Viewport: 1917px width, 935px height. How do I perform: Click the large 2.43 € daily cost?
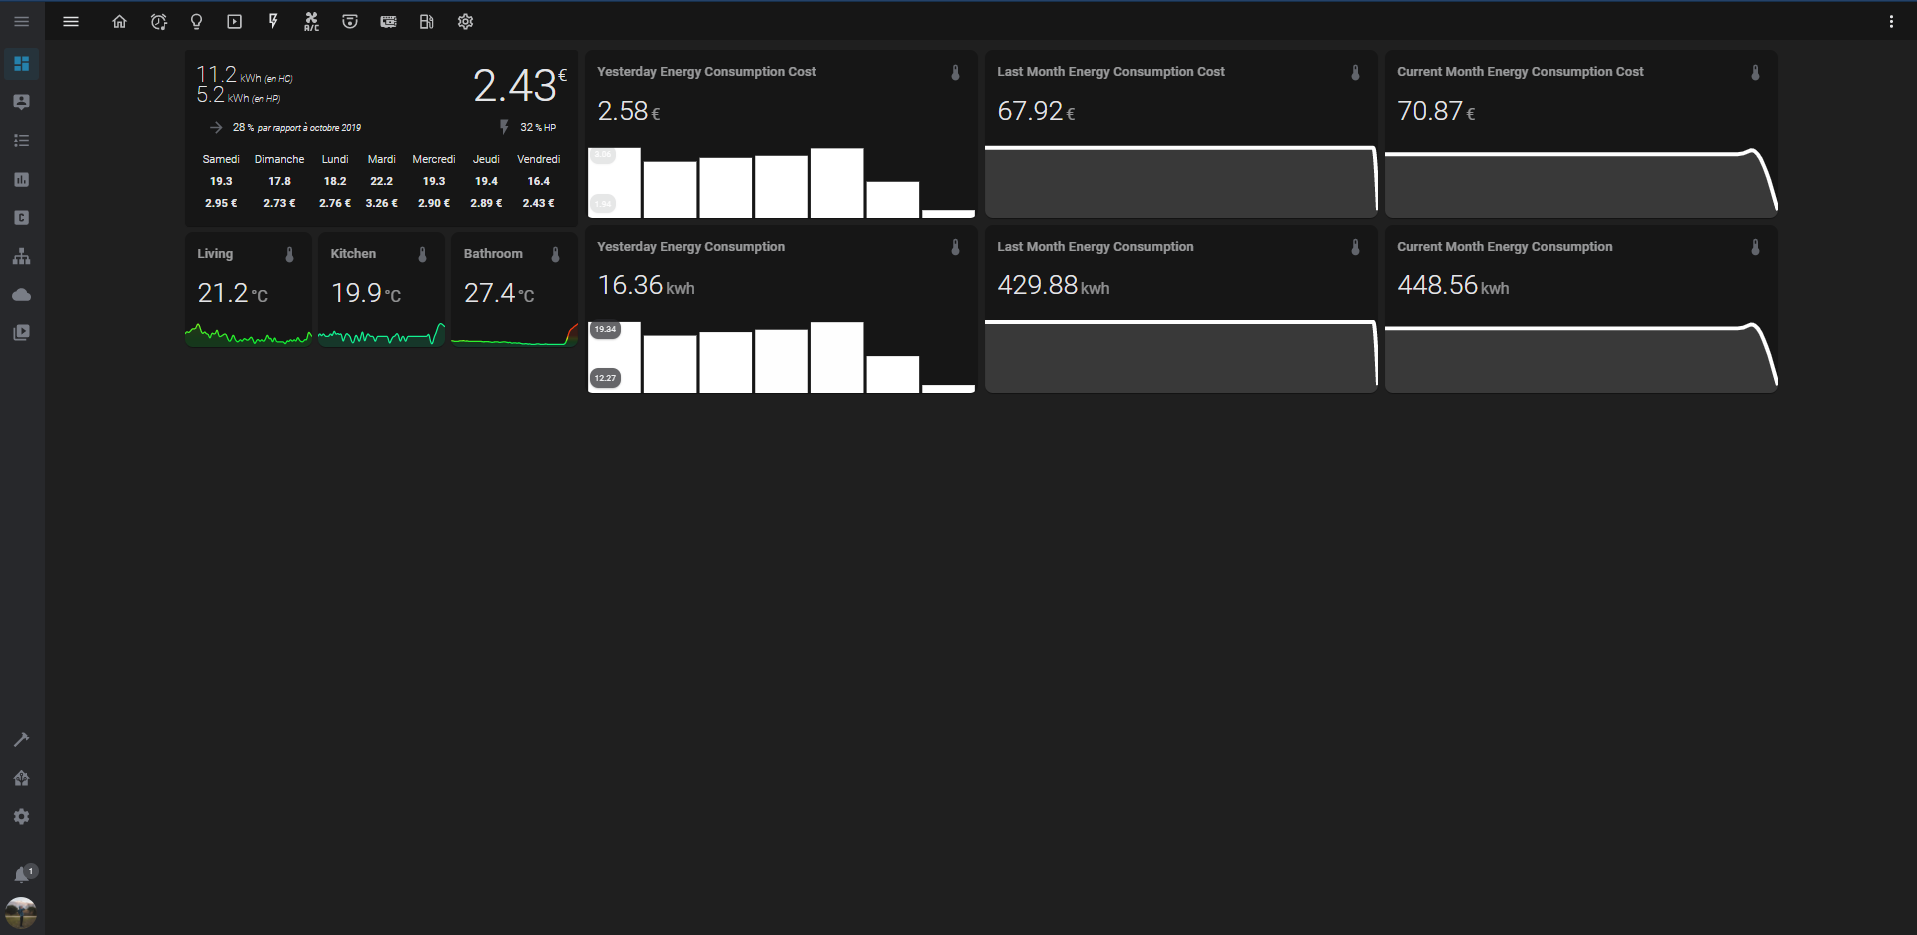pos(520,86)
